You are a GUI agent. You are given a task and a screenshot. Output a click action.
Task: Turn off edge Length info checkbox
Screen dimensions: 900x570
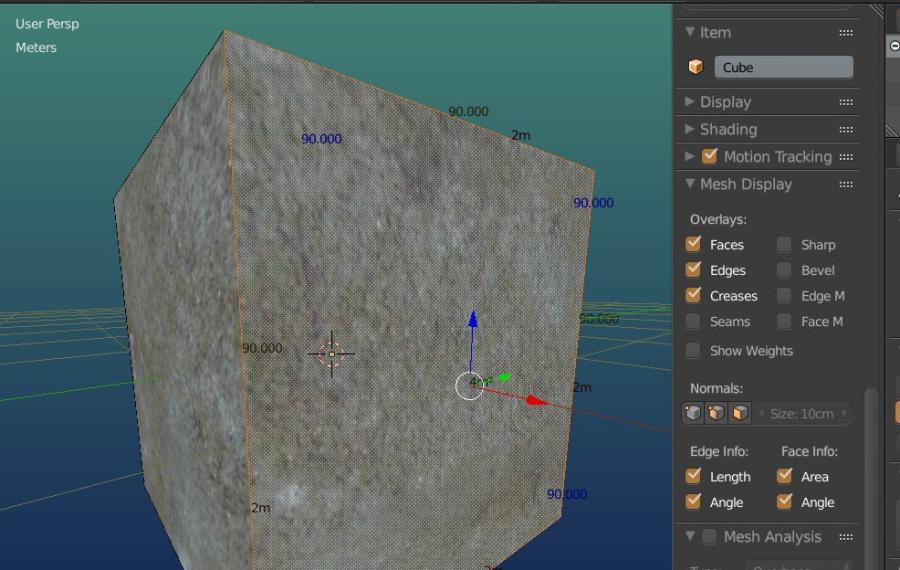pyautogui.click(x=693, y=476)
